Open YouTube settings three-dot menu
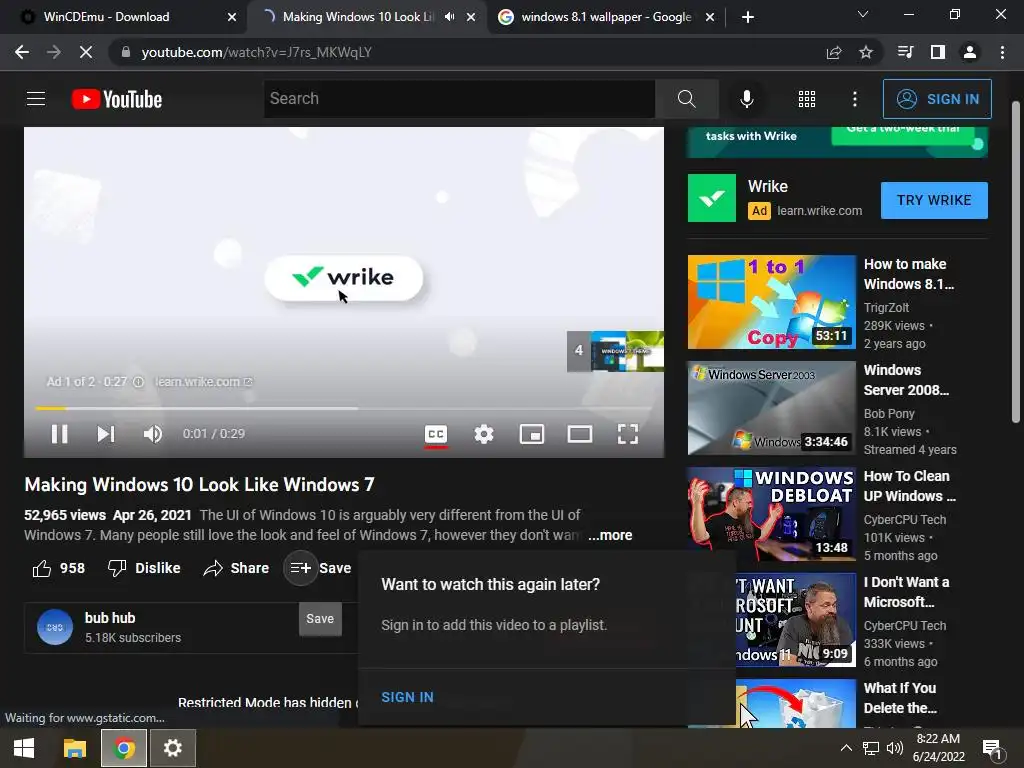 [x=854, y=99]
